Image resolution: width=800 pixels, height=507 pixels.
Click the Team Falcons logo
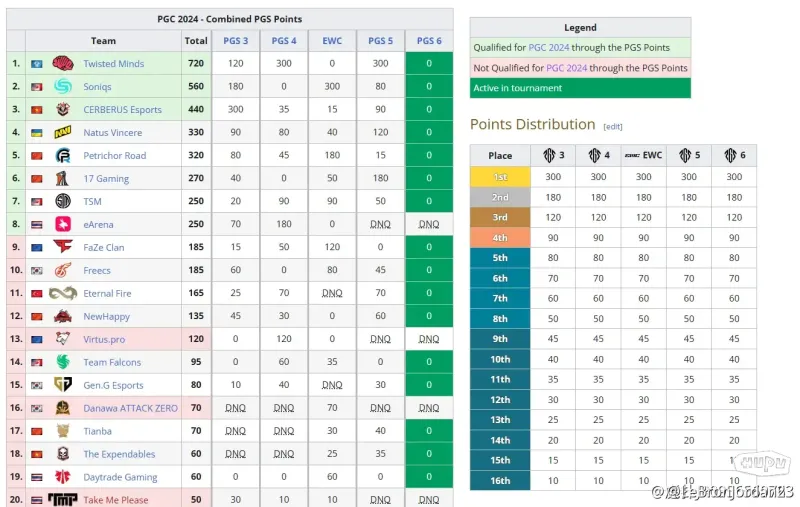coord(63,362)
